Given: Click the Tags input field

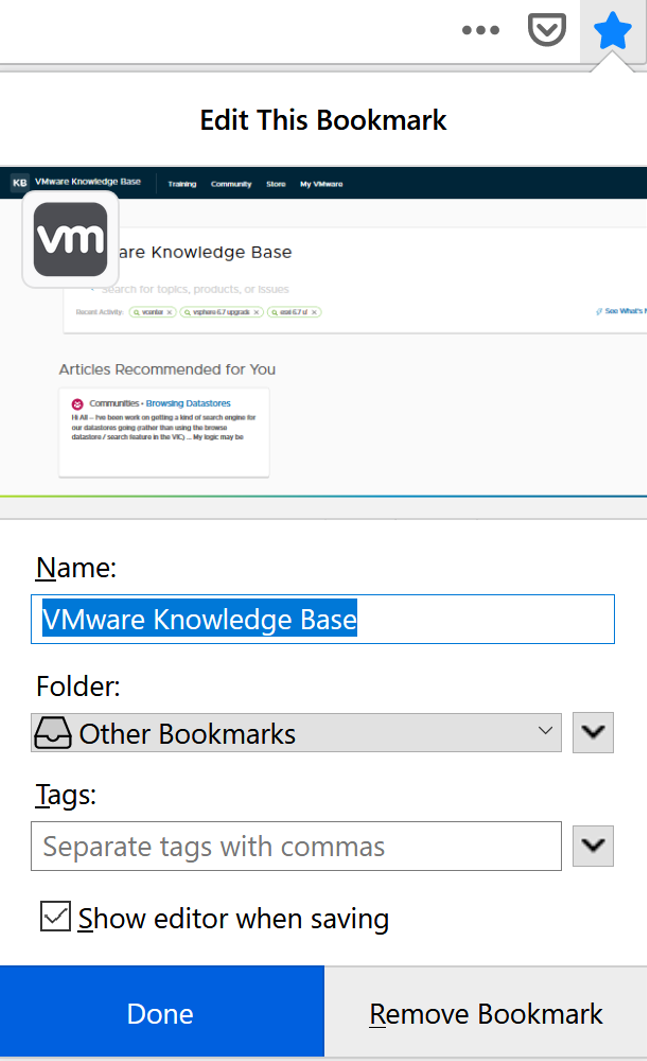Looking at the screenshot, I should point(296,846).
